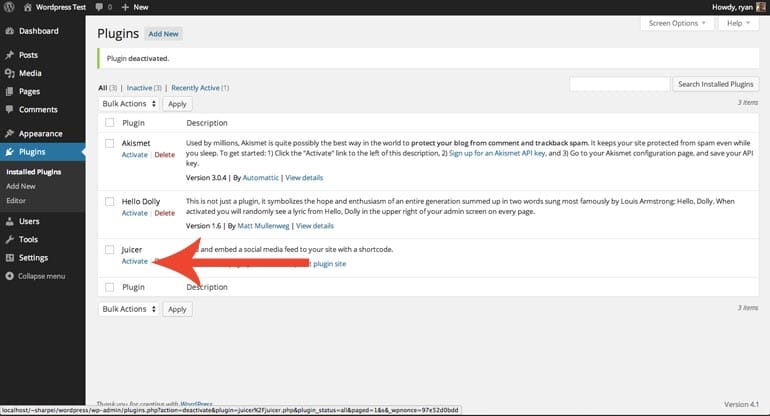Click the Appearance brush icon
Viewport: 770px width, 416px height.
pos(9,134)
